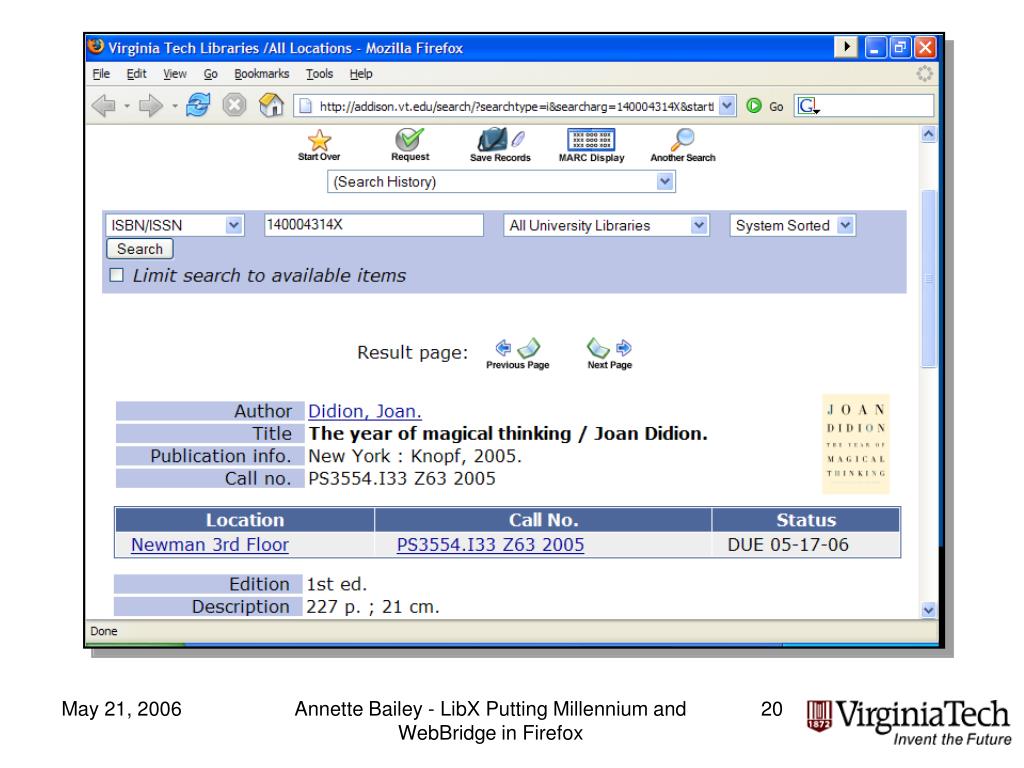Click the Location column header
The width and height of the screenshot is (1024, 768).
[245, 520]
